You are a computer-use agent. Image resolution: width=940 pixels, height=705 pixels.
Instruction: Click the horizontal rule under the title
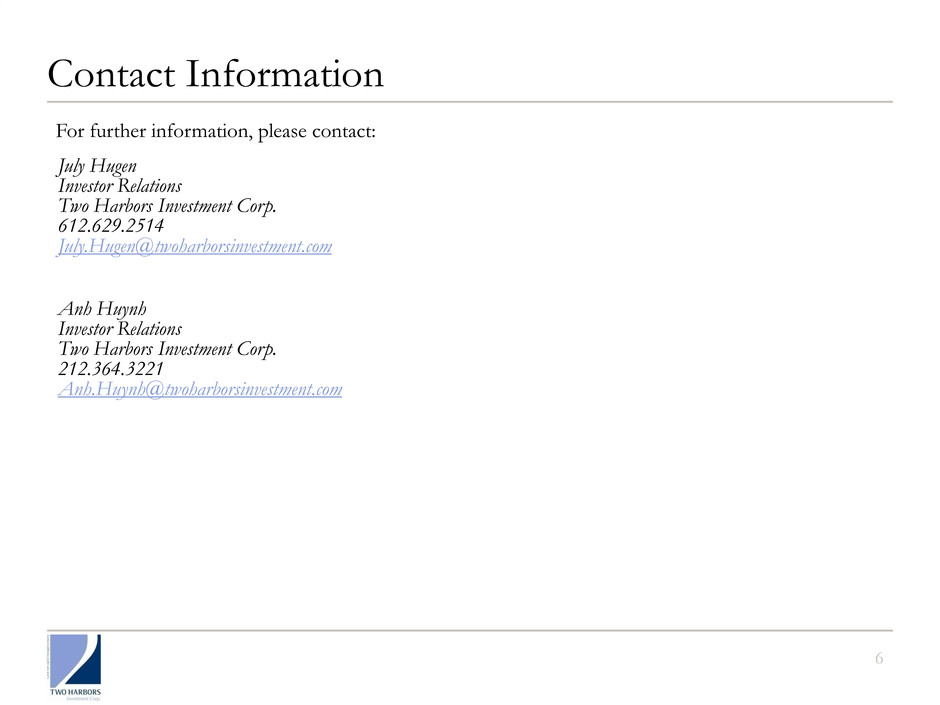click(470, 102)
